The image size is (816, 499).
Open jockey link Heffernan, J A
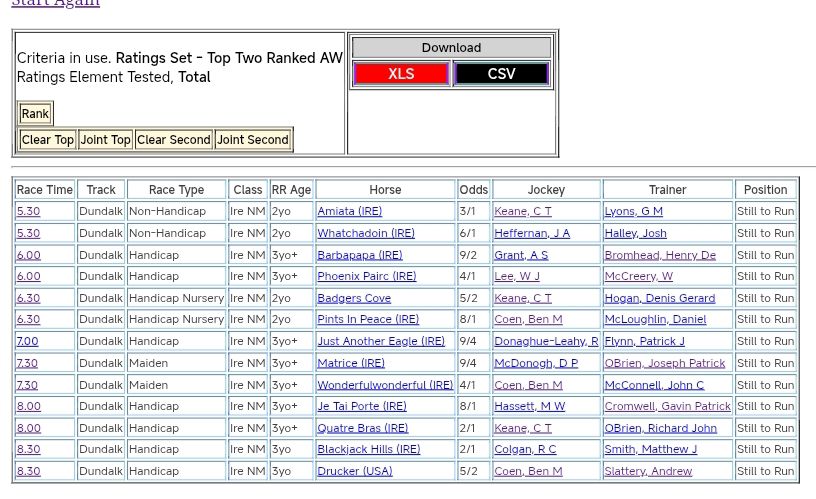[x=532, y=233]
